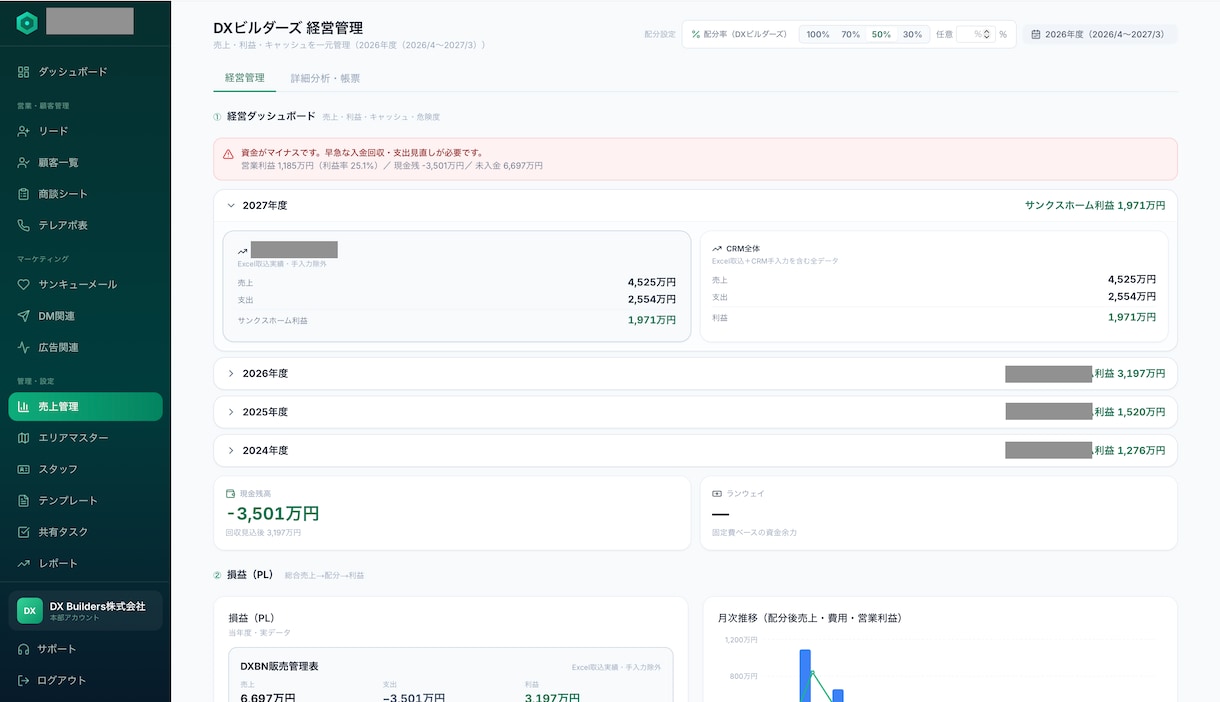The height and width of the screenshot is (702, 1220).
Task: Choose the 30% allocation option
Action: pos(912,34)
